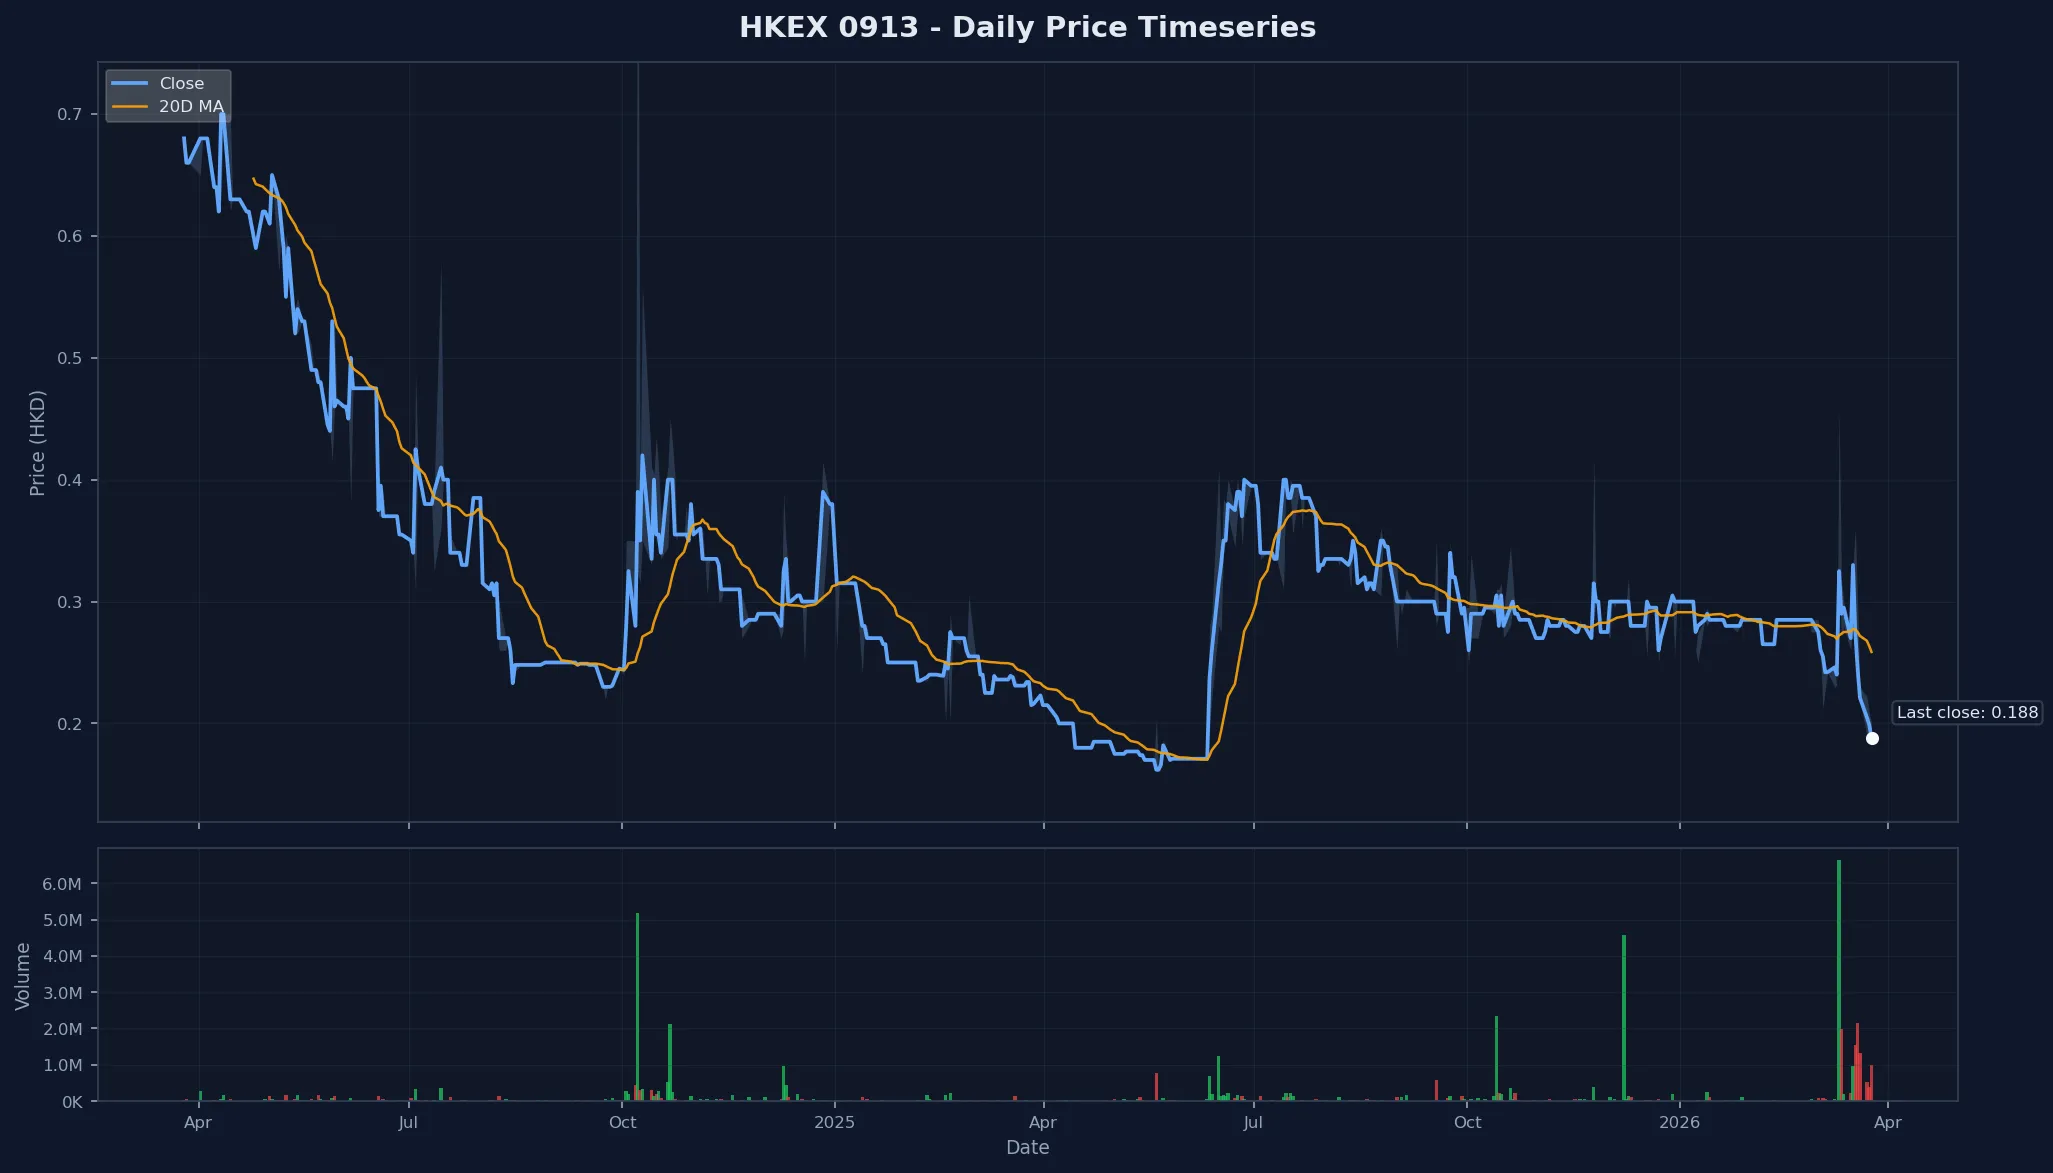Click the '2025' x-axis tick label

836,1122
